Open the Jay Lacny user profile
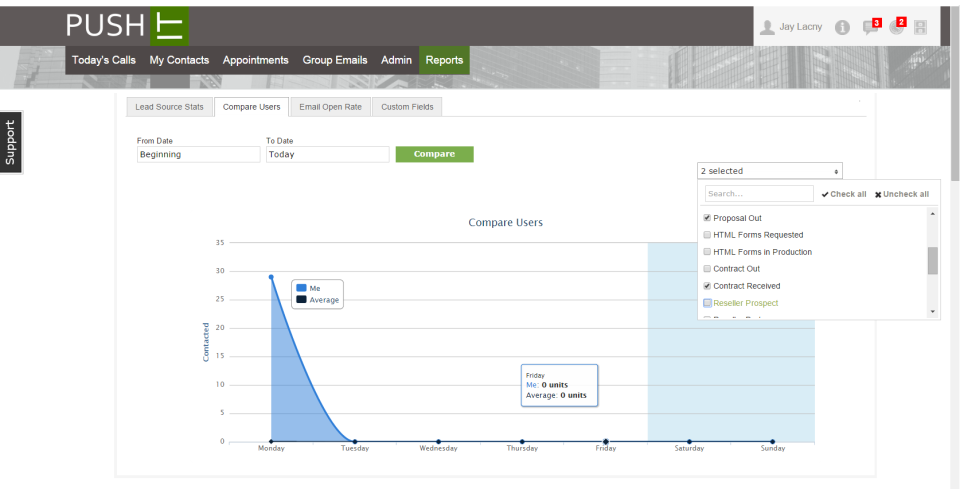Image resolution: width=960 pixels, height=489 pixels. click(790, 27)
